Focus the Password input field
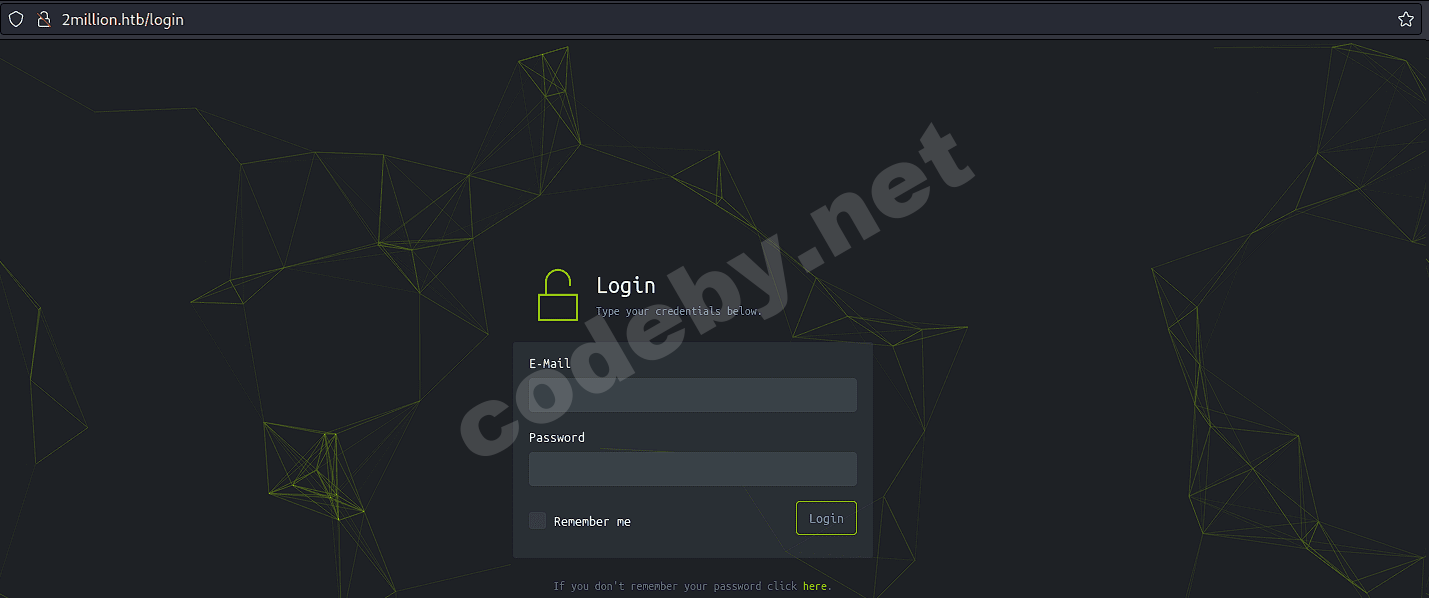The width and height of the screenshot is (1429, 598). tap(693, 469)
